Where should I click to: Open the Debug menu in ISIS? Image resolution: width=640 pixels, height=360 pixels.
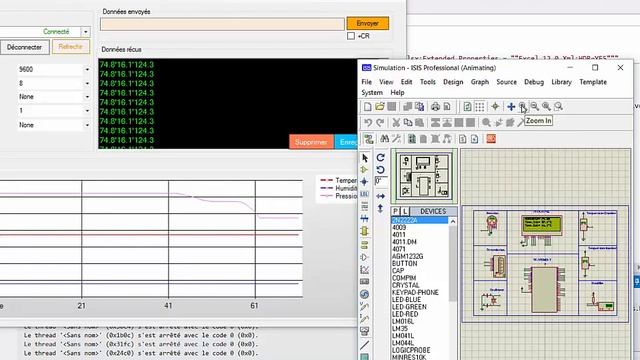coord(534,82)
